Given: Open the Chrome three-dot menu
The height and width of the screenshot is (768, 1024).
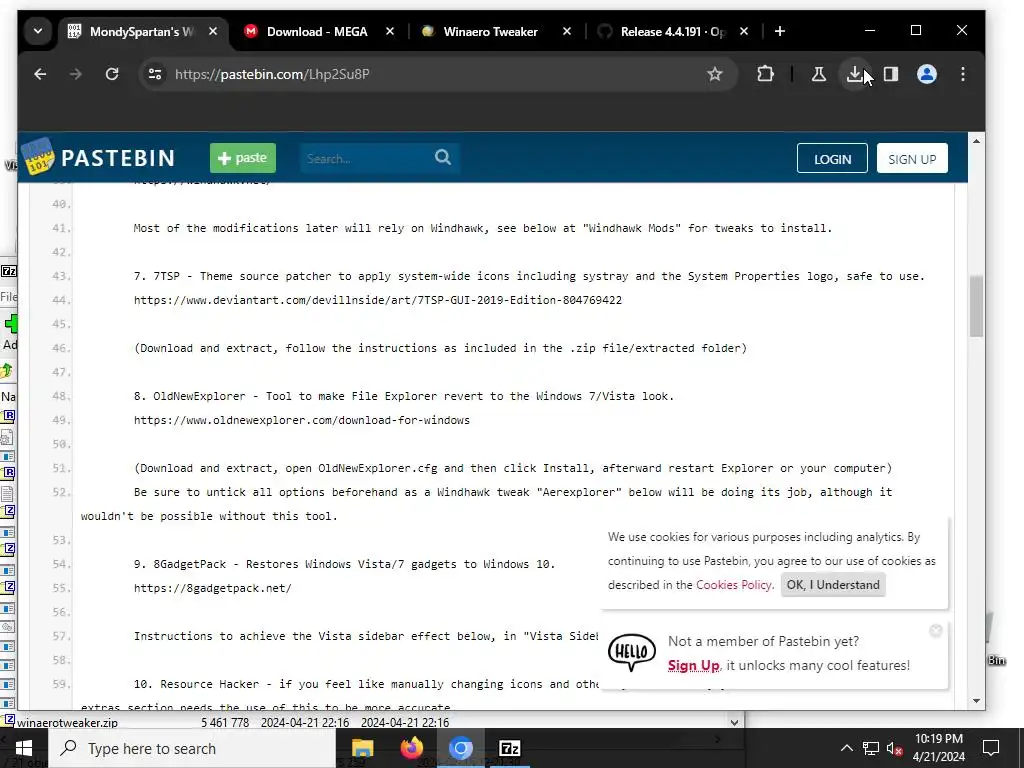Looking at the screenshot, I should pyautogui.click(x=963, y=74).
